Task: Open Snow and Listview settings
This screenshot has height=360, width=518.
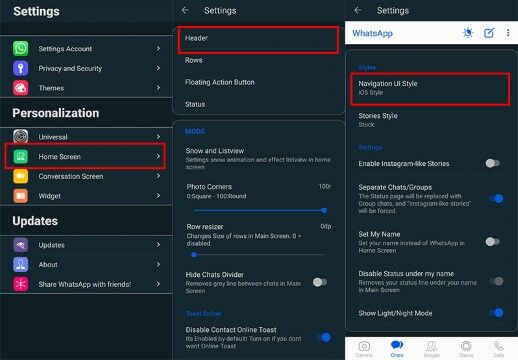Action: 258,158
